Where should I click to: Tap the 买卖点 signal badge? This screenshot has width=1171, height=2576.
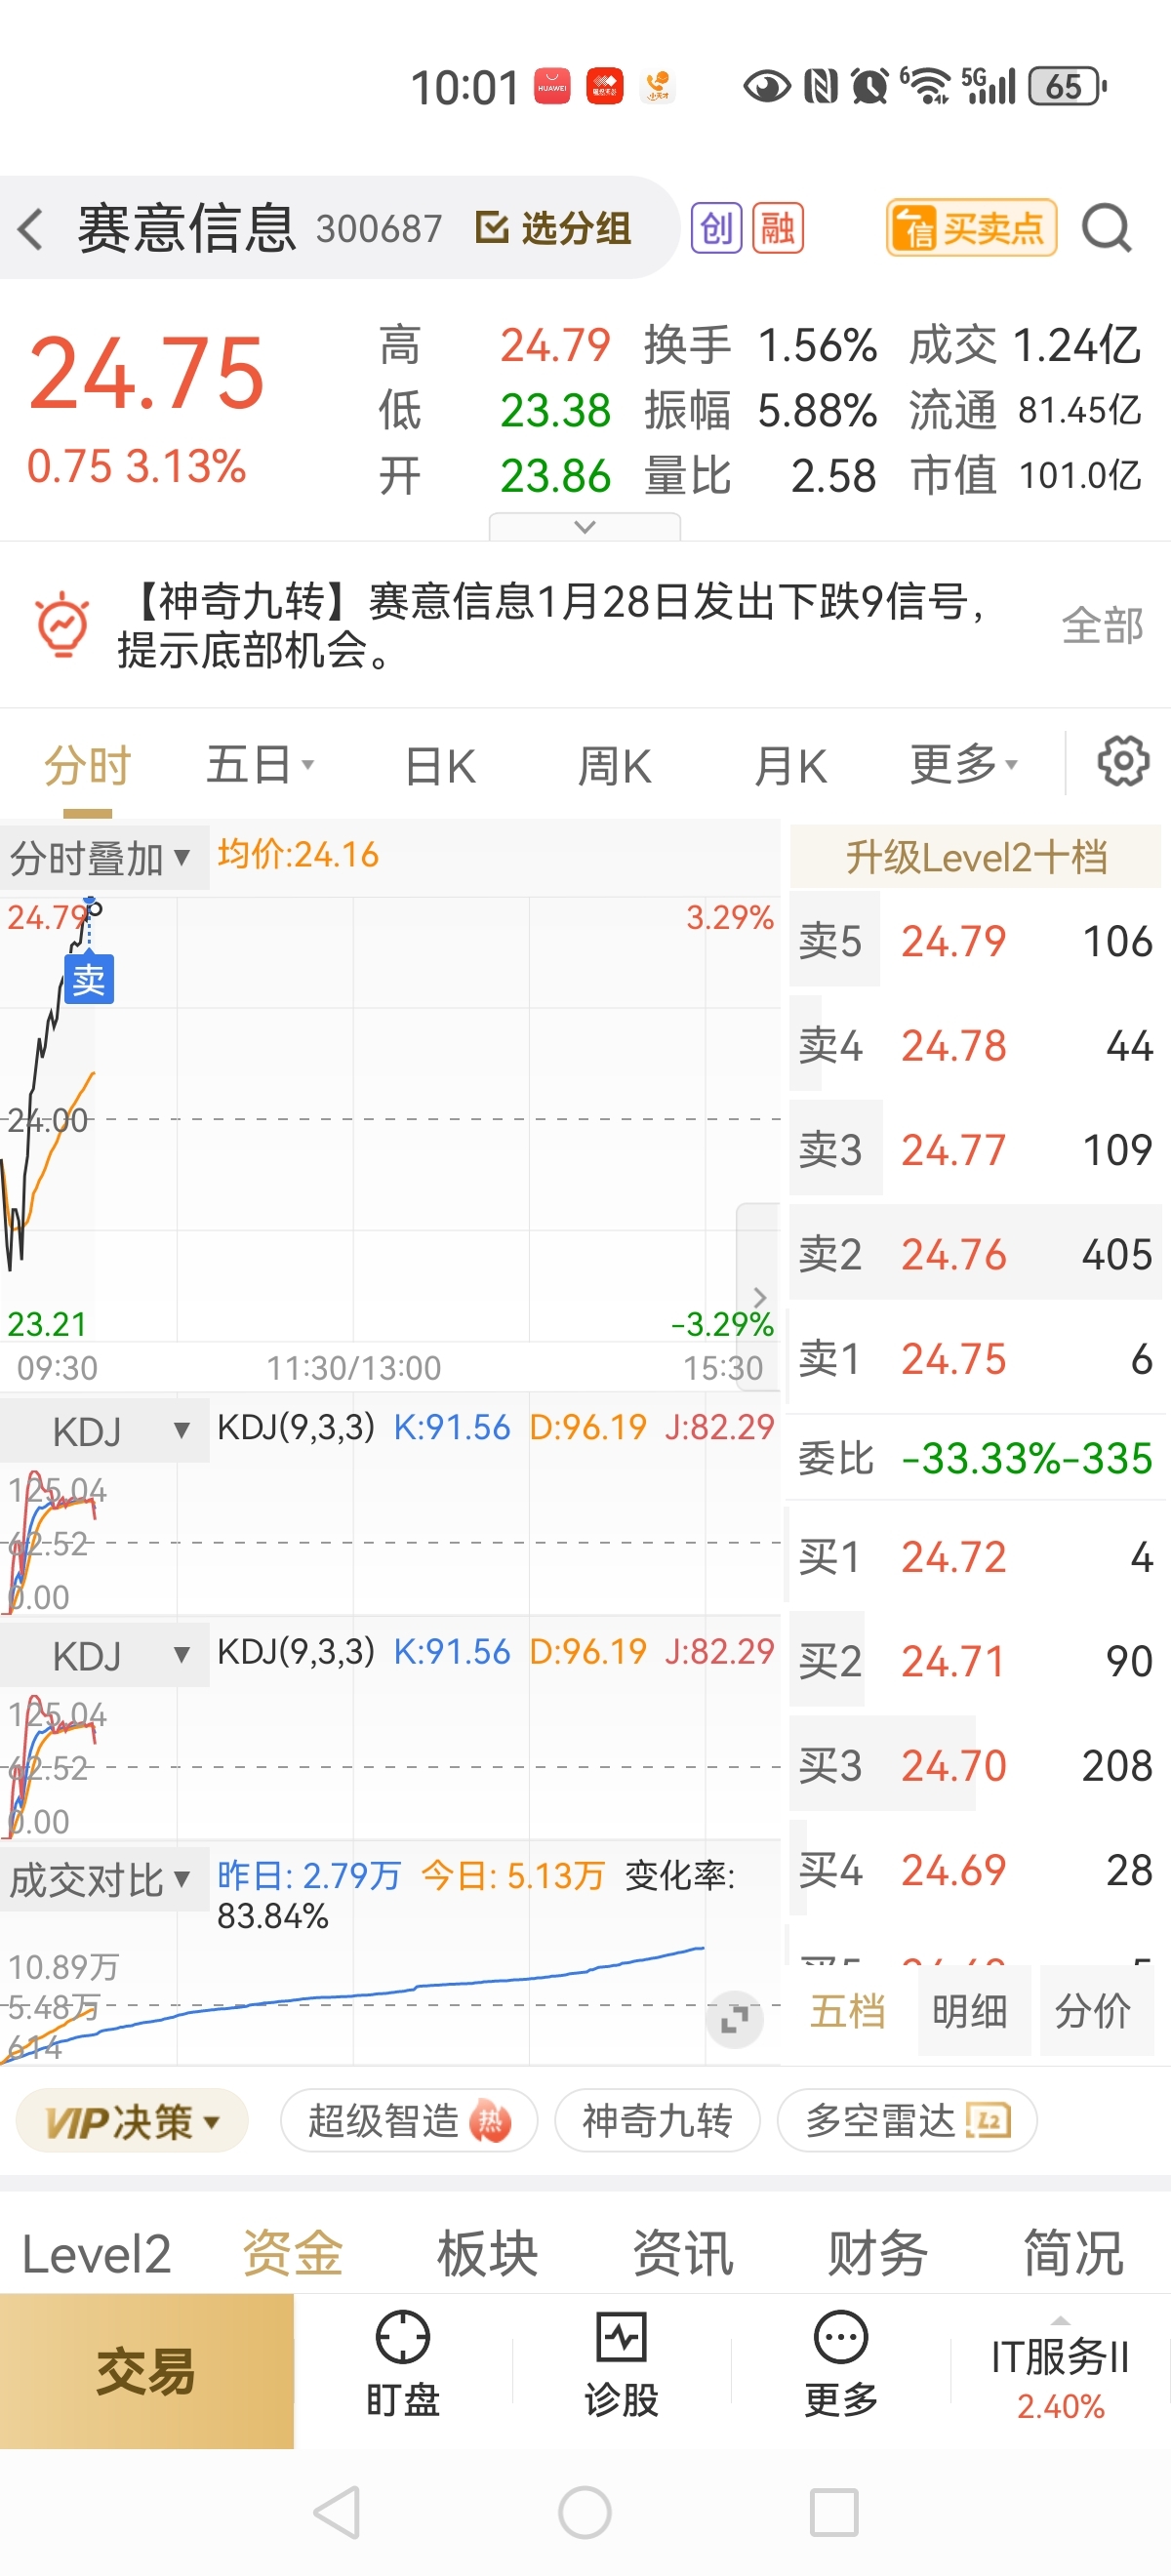(970, 229)
